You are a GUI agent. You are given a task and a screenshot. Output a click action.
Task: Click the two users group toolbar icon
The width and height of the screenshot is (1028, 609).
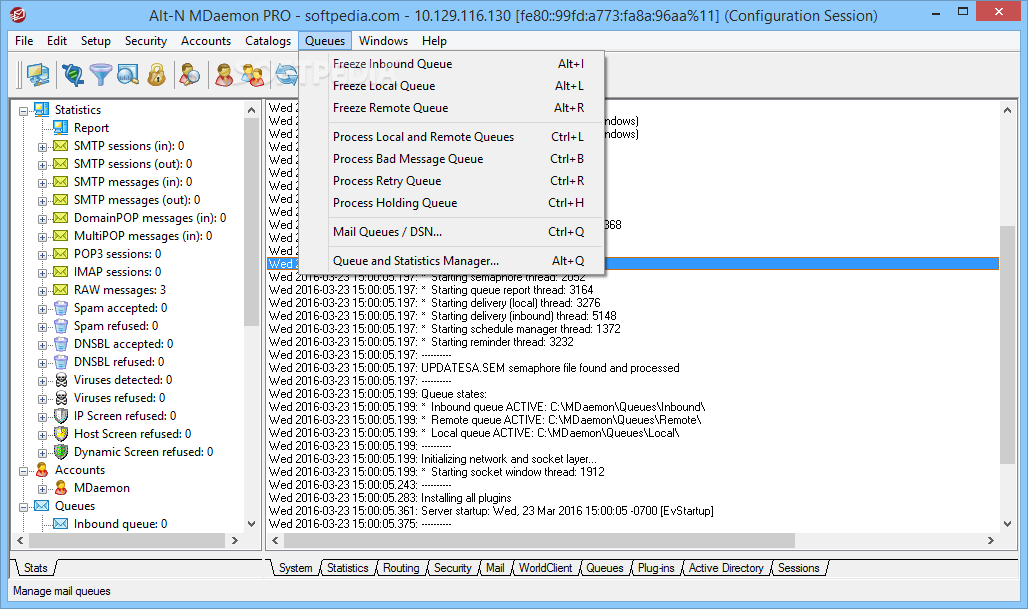(252, 75)
